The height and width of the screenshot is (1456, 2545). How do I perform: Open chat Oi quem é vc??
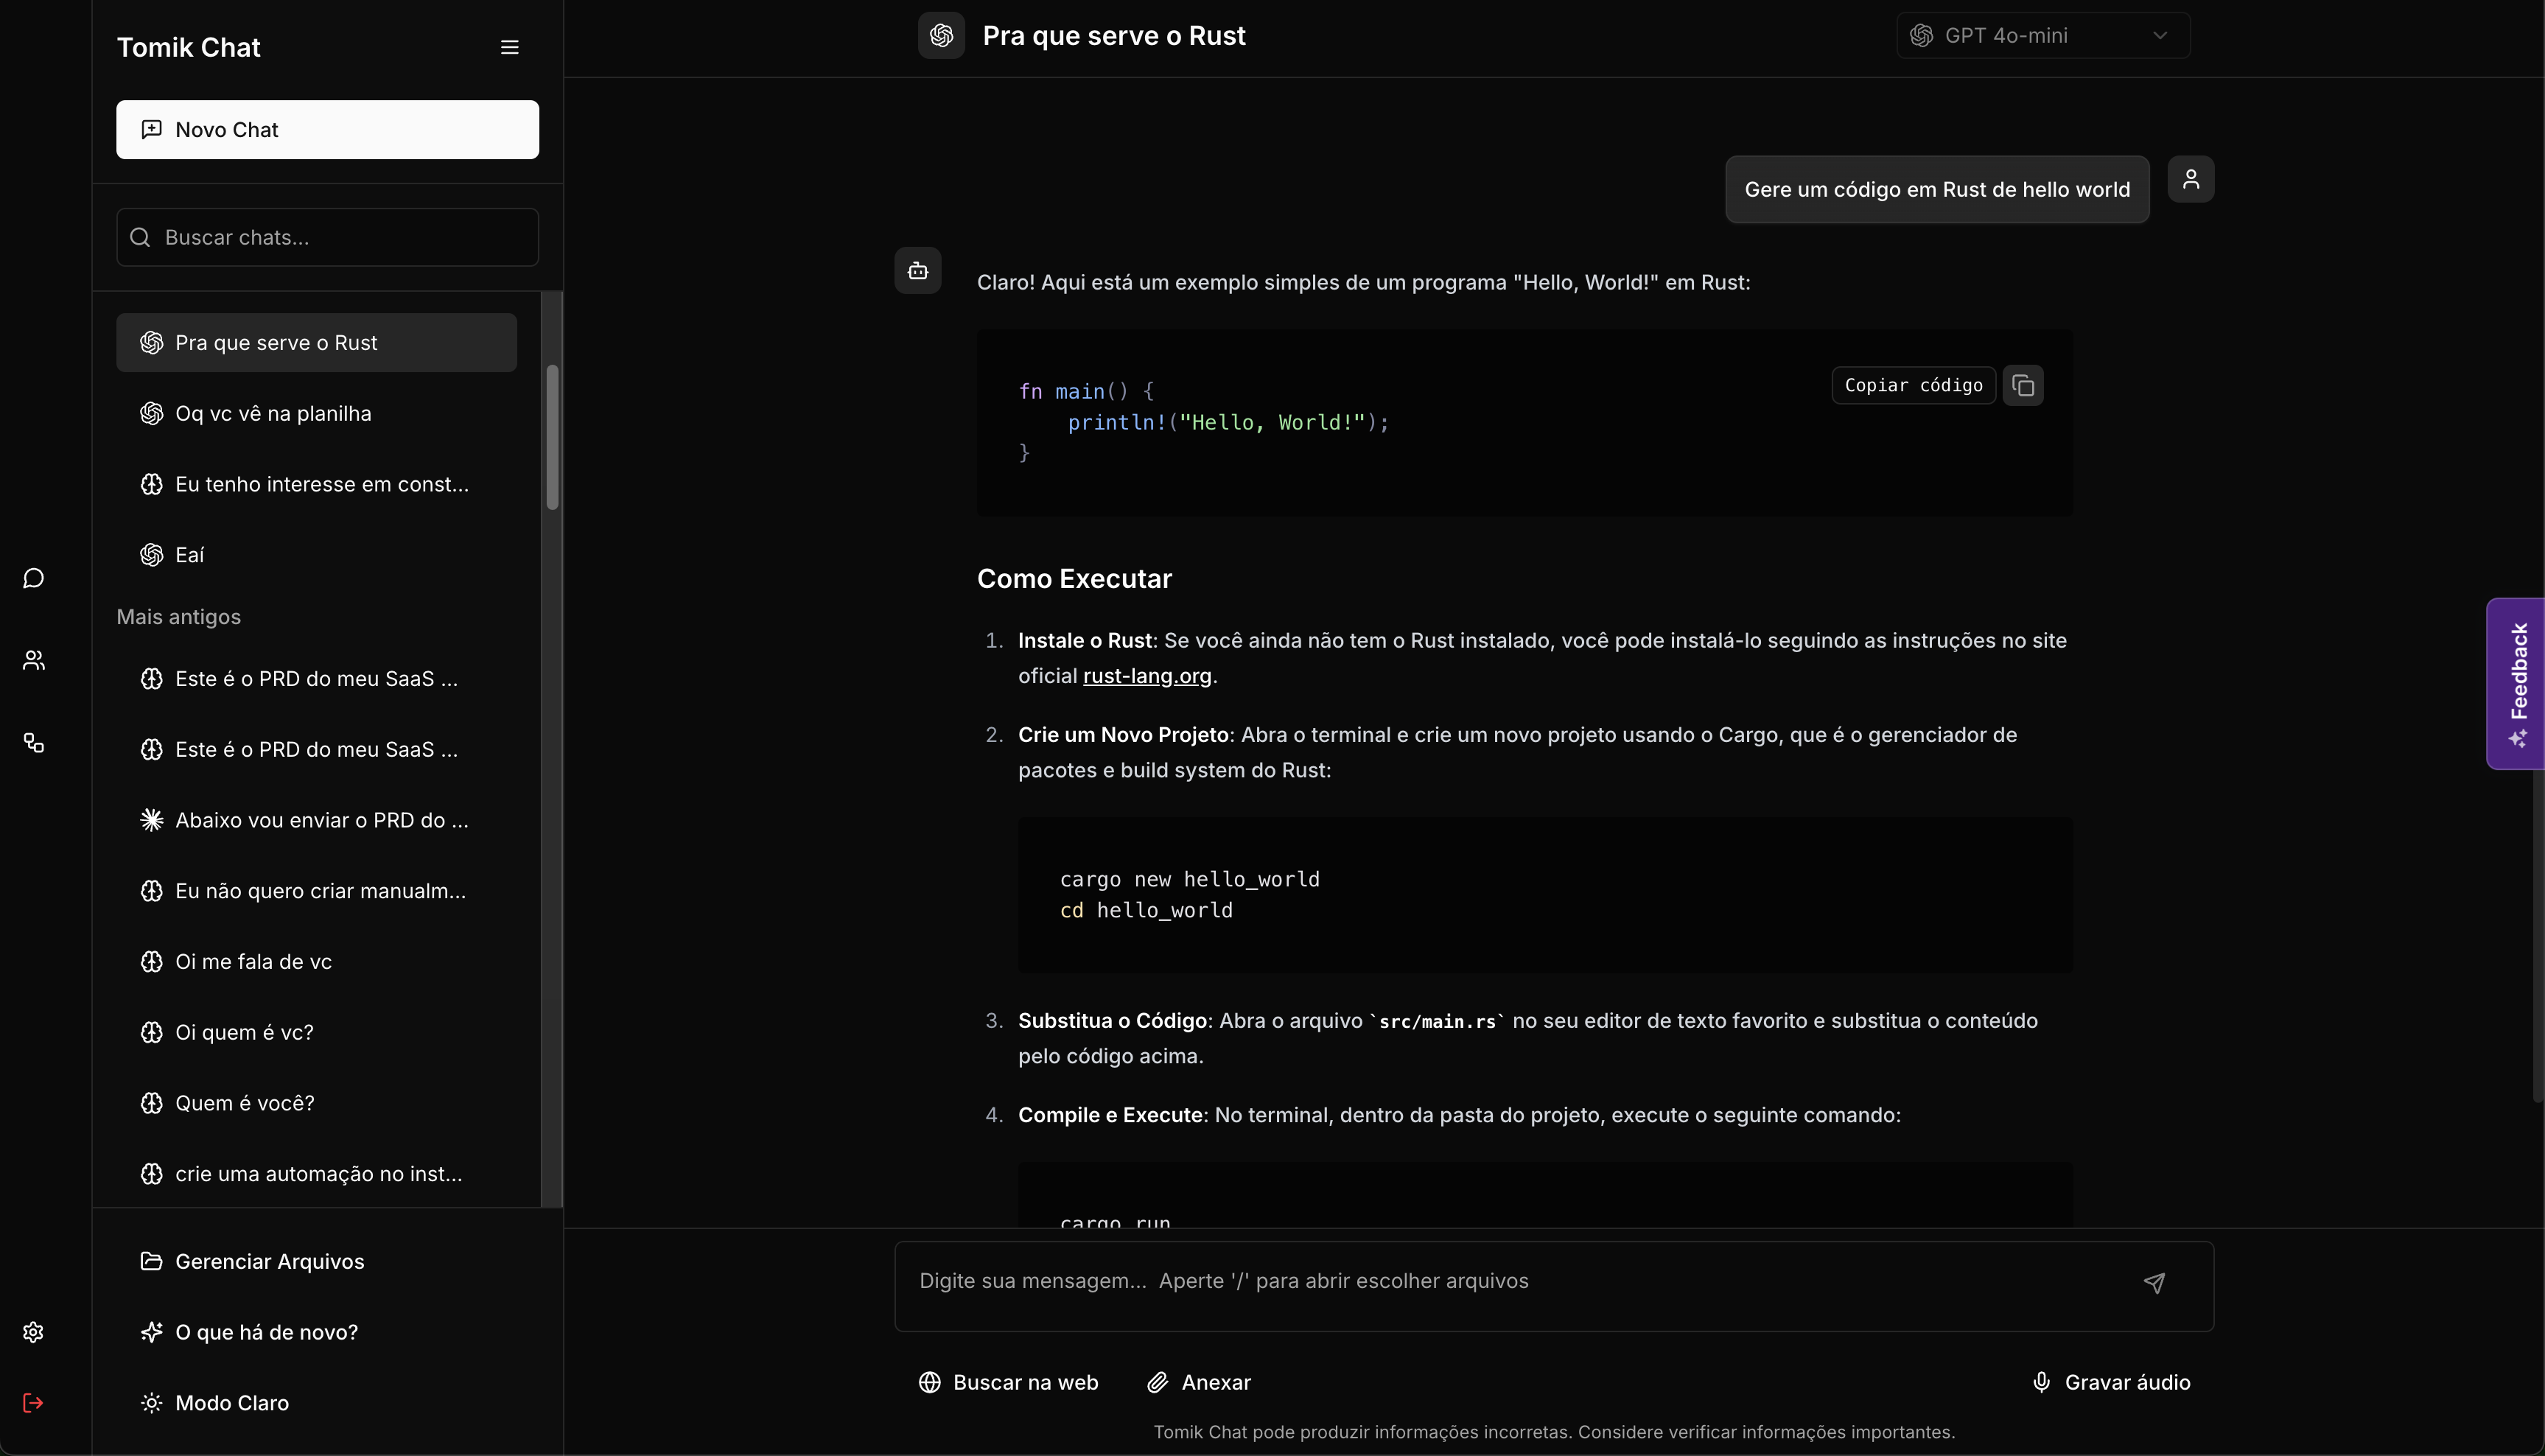pyautogui.click(x=316, y=1032)
